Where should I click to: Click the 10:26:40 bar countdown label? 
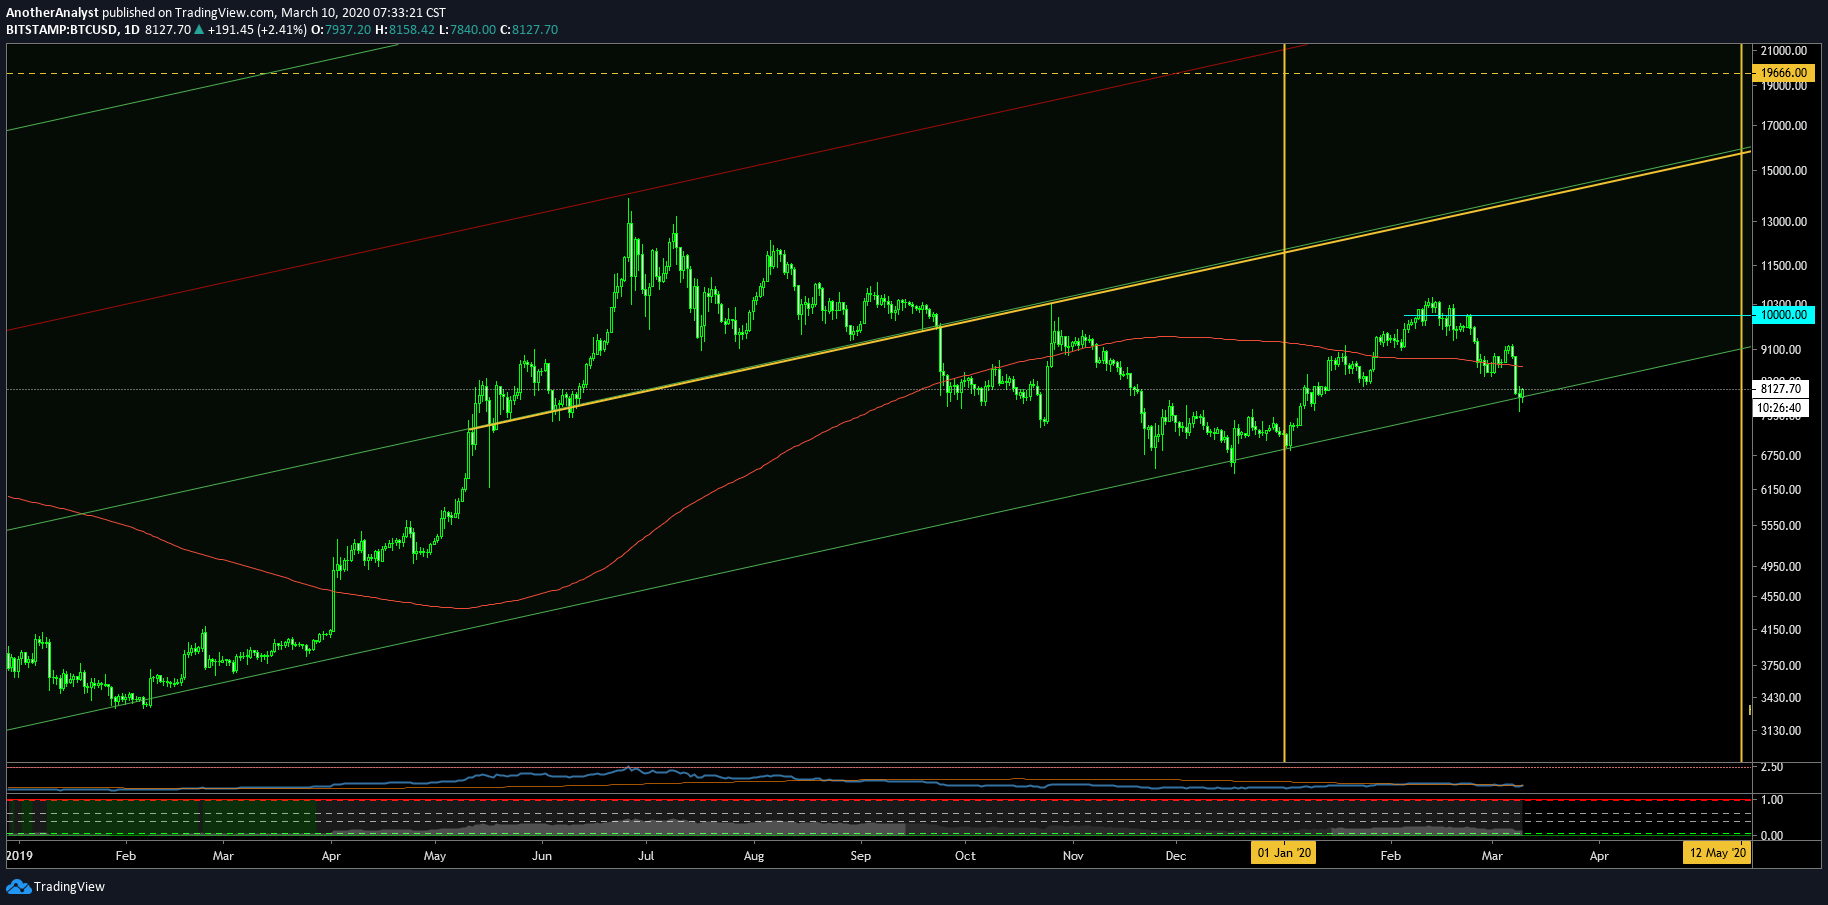tap(1781, 408)
